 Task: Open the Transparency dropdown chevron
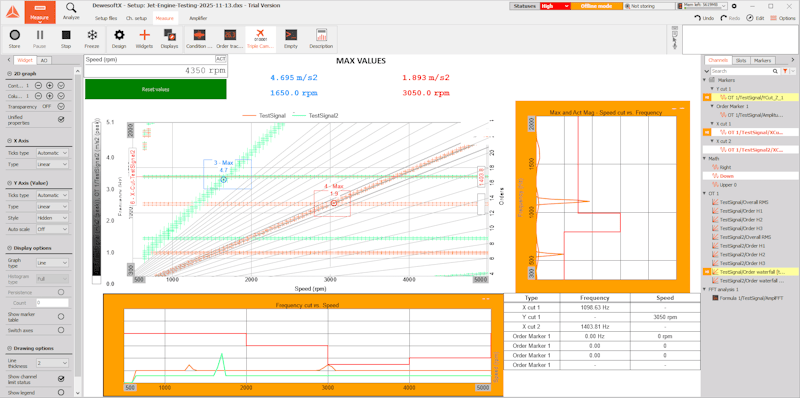coord(61,107)
